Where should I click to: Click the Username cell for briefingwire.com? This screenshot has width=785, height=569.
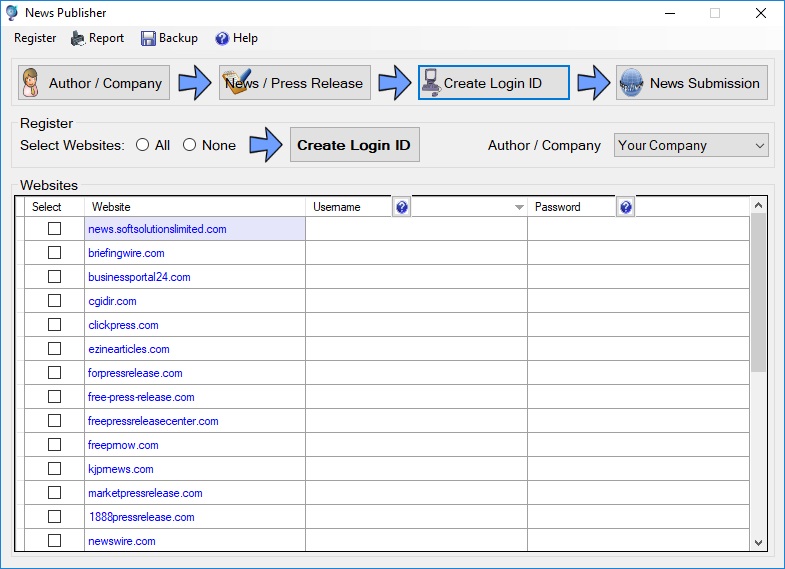[417, 253]
